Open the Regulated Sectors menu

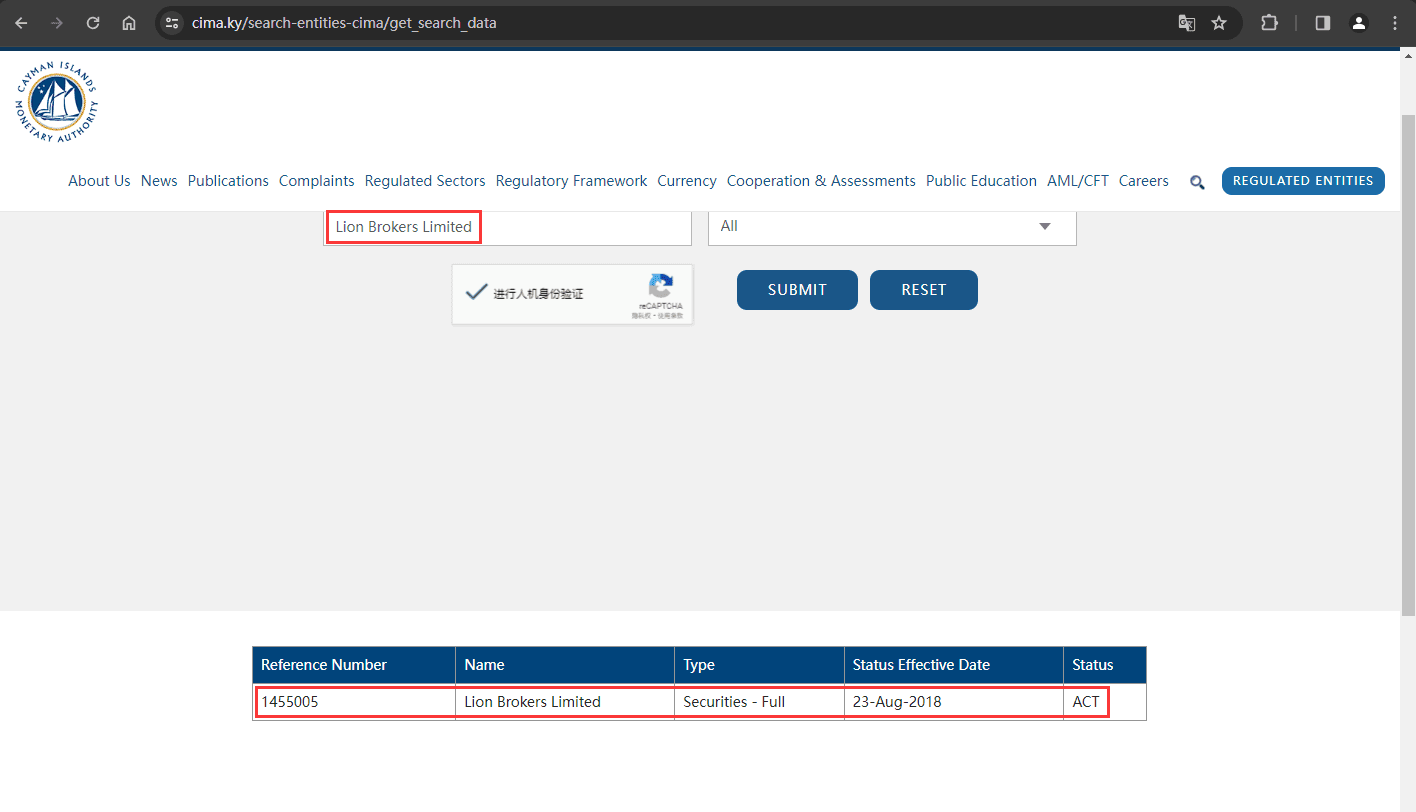tap(425, 181)
